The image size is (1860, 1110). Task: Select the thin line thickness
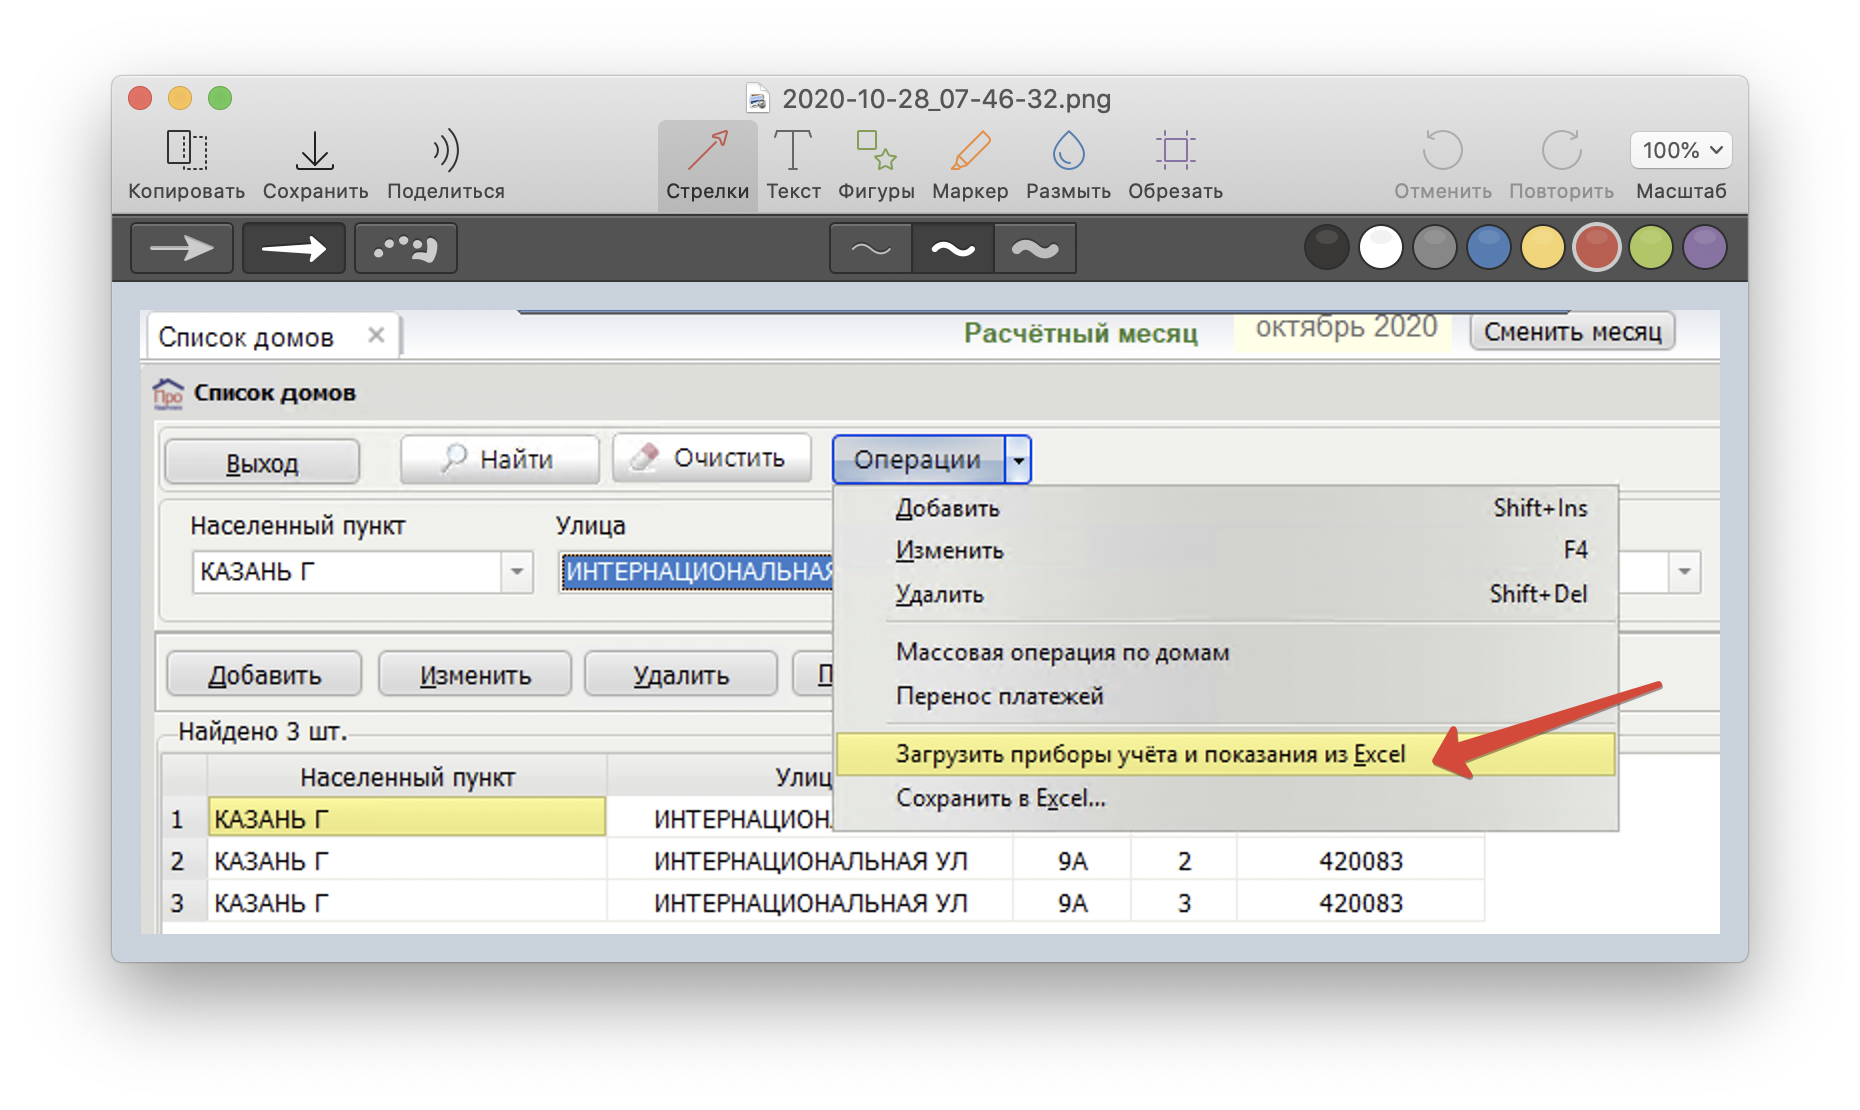pyautogui.click(x=871, y=248)
